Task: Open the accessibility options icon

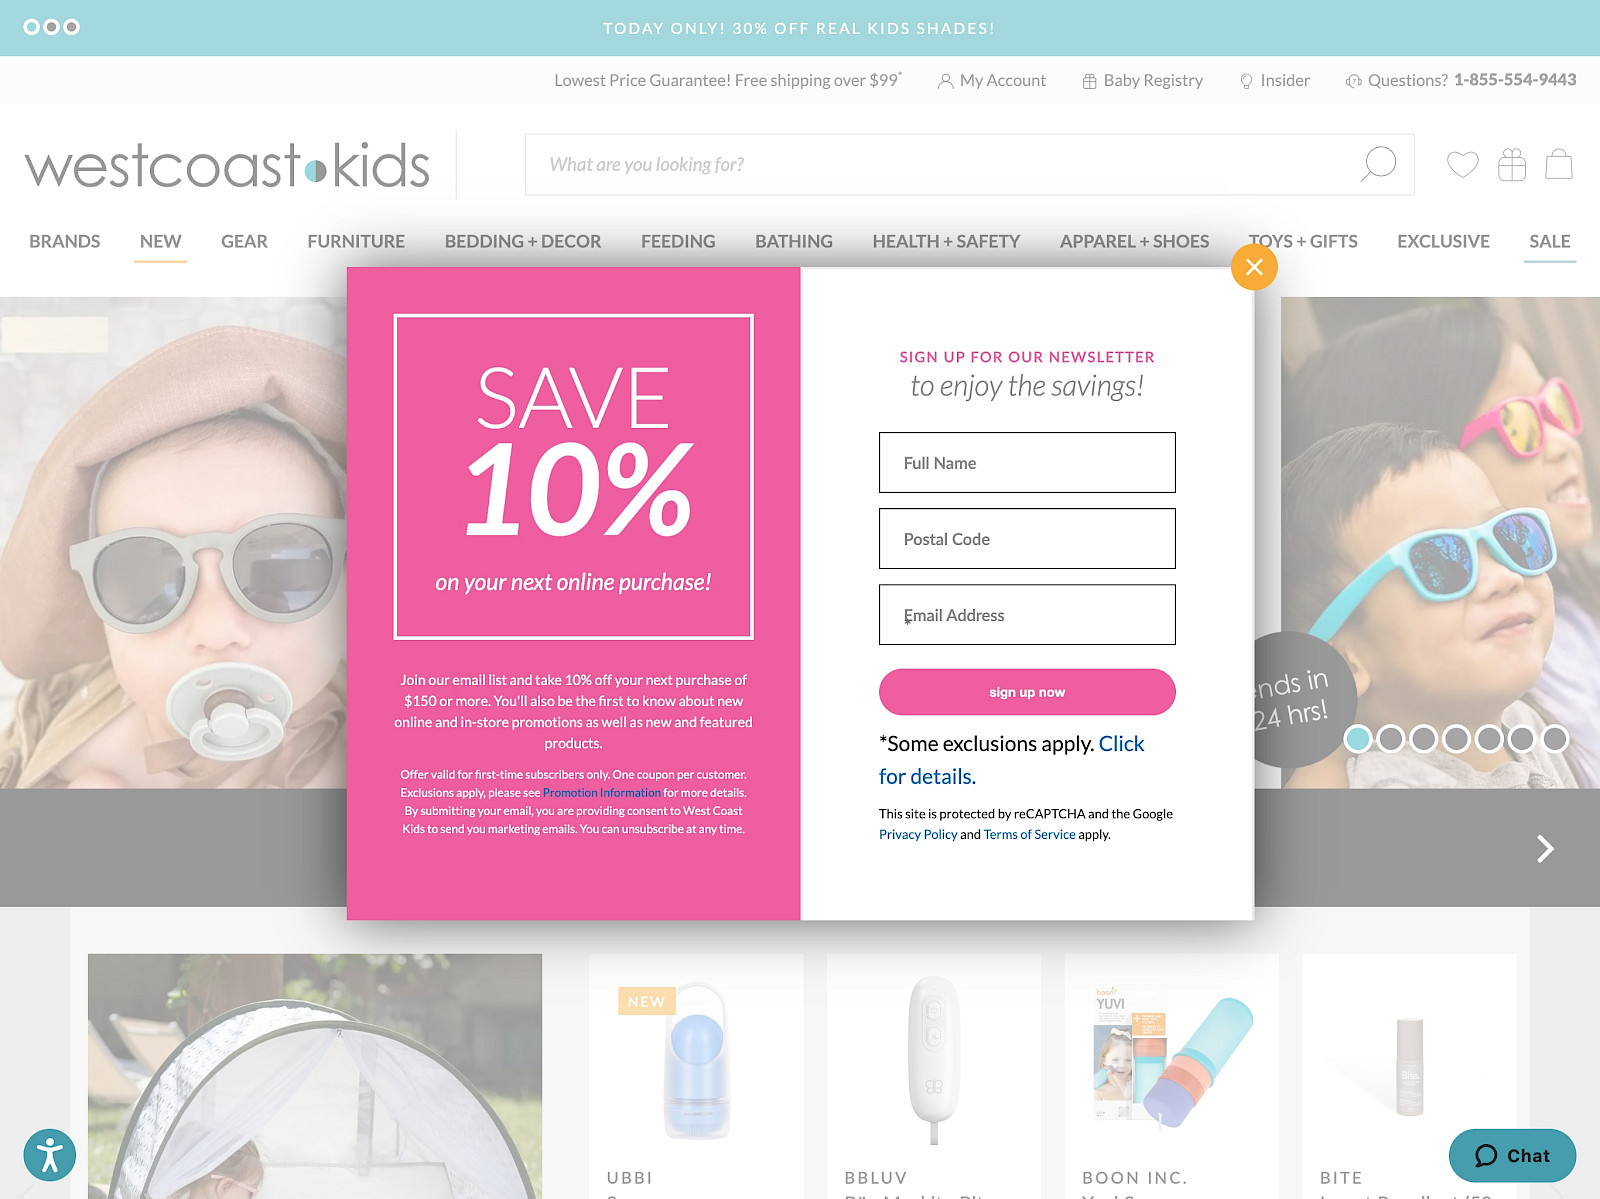Action: pos(50,1155)
